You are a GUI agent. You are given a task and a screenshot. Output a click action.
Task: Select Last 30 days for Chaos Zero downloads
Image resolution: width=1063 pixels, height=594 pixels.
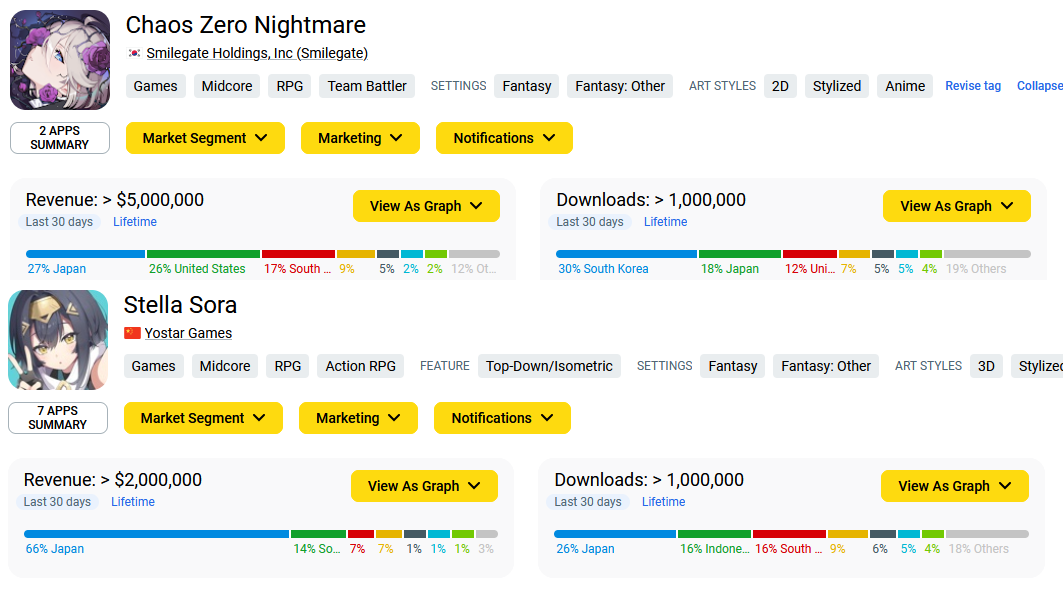tap(590, 222)
